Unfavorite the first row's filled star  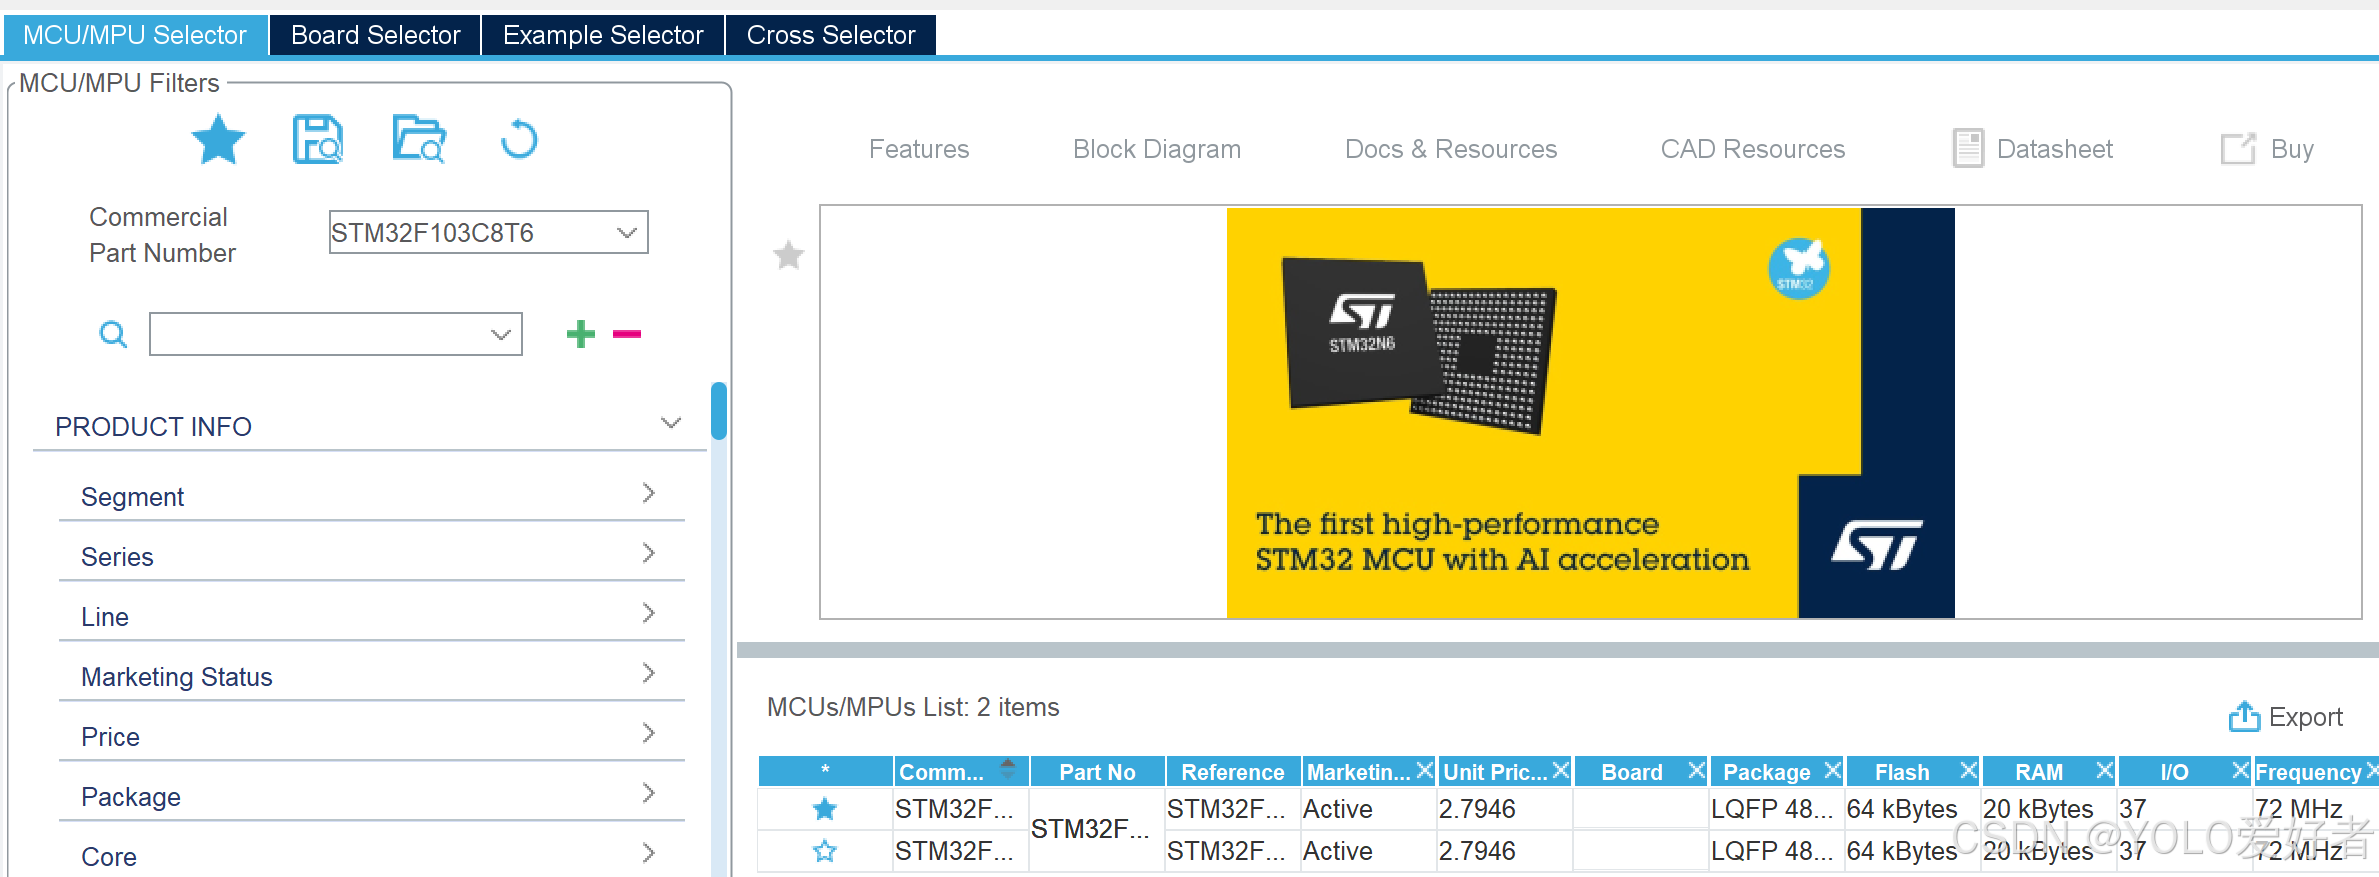tap(825, 809)
